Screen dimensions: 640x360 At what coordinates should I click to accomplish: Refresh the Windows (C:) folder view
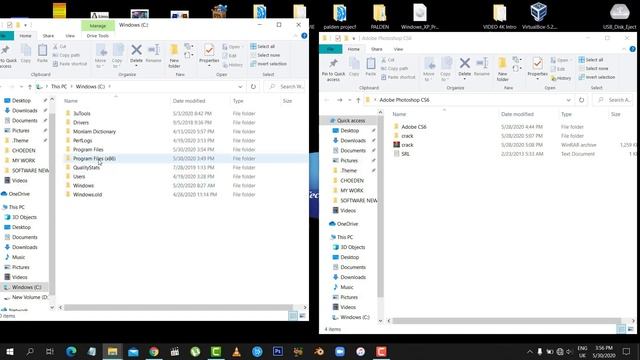coord(253,87)
